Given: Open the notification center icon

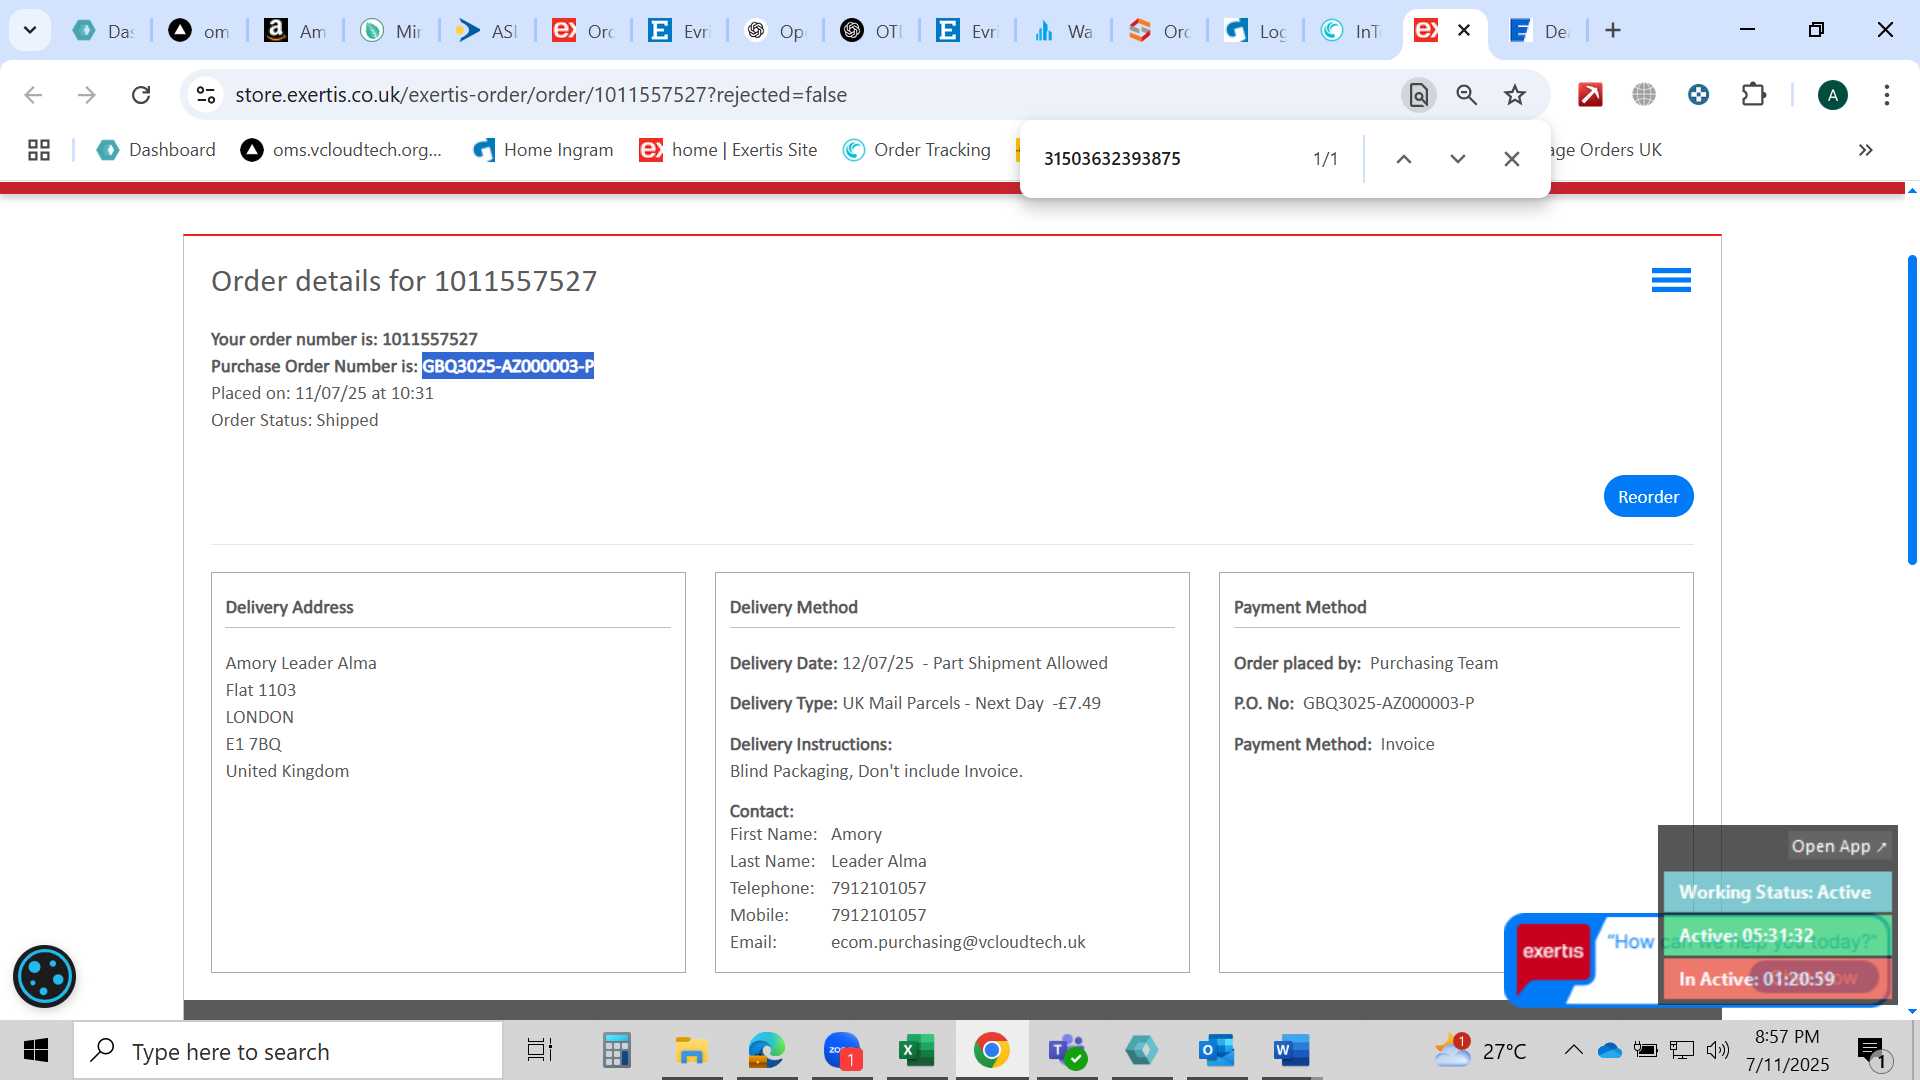Looking at the screenshot, I should point(1873,1051).
